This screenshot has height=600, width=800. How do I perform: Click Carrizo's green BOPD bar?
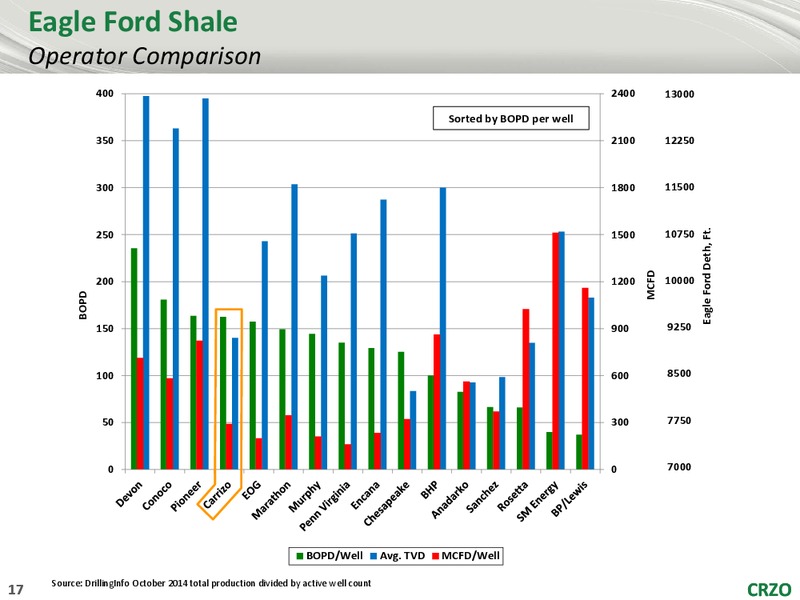(223, 393)
